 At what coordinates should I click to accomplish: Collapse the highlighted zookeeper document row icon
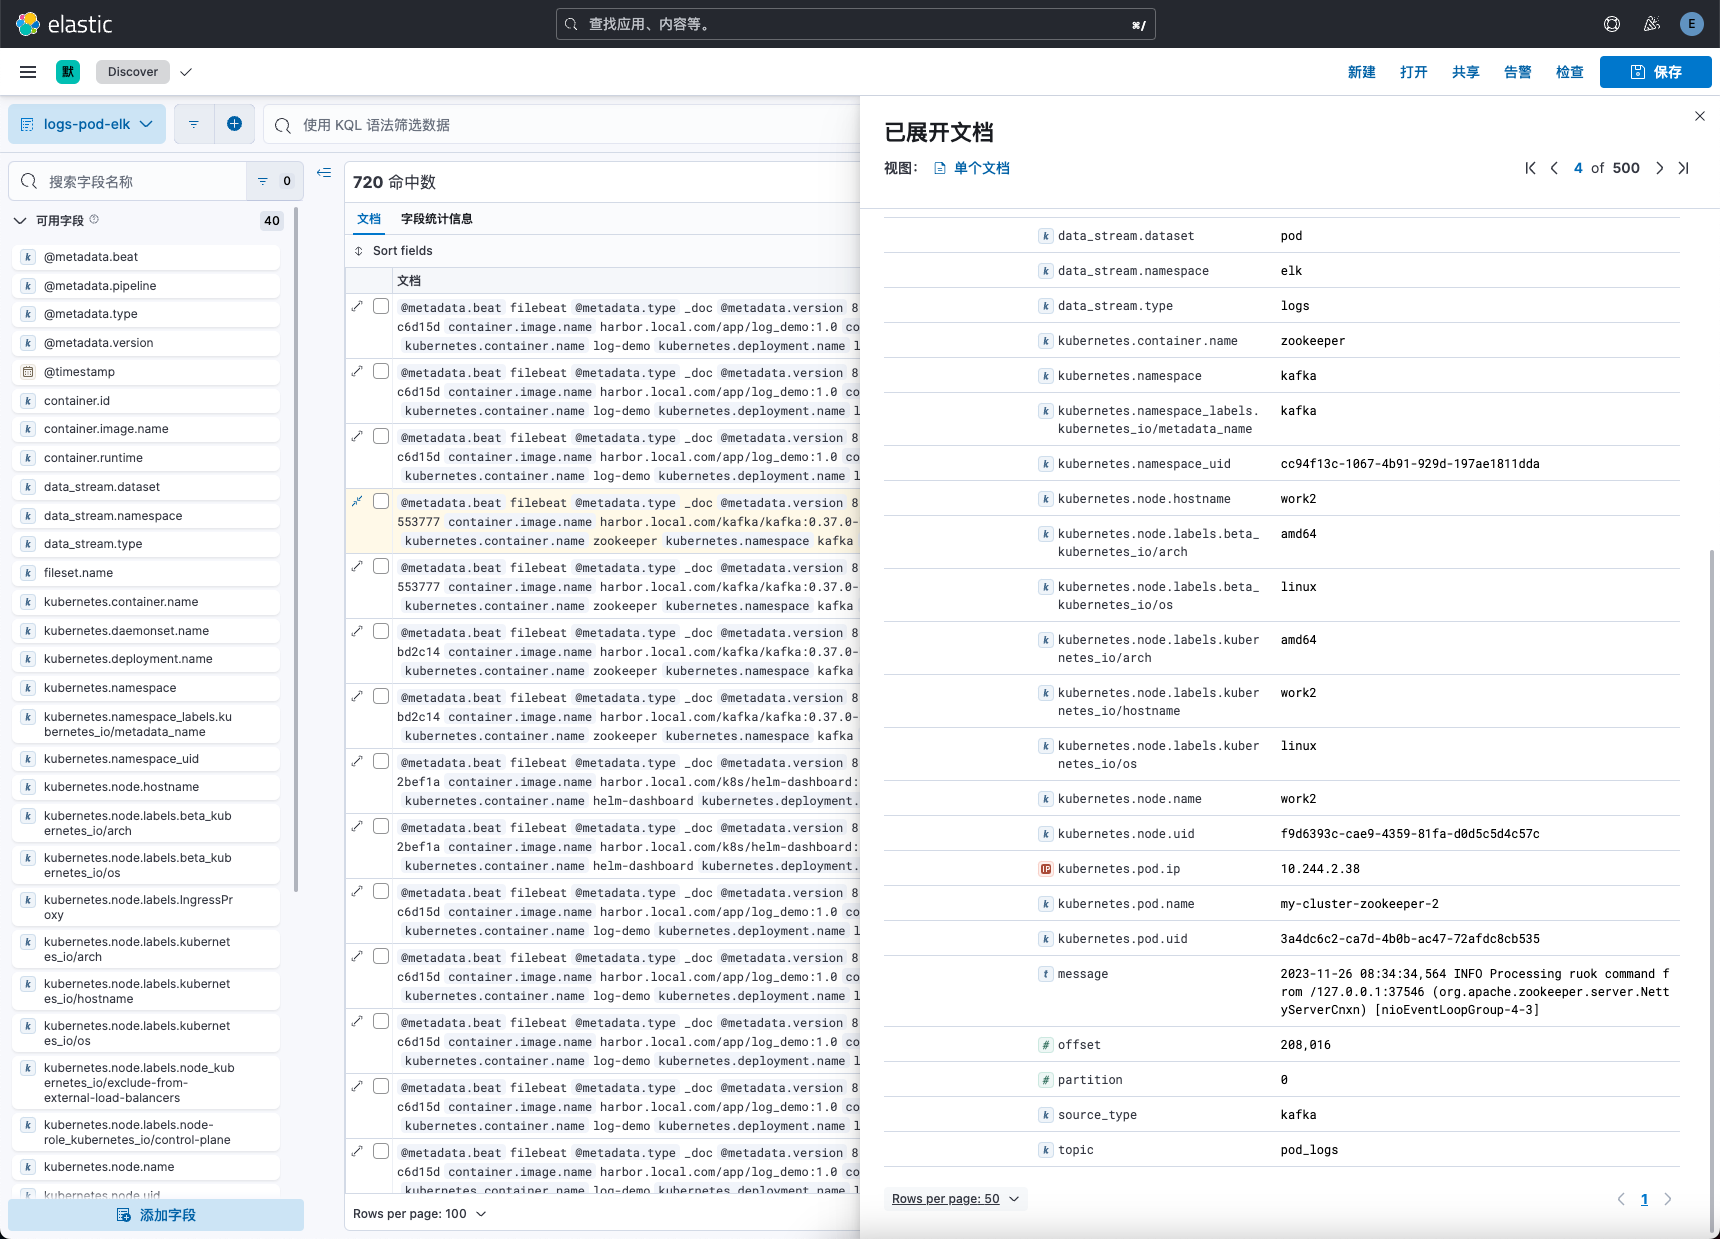[357, 501]
